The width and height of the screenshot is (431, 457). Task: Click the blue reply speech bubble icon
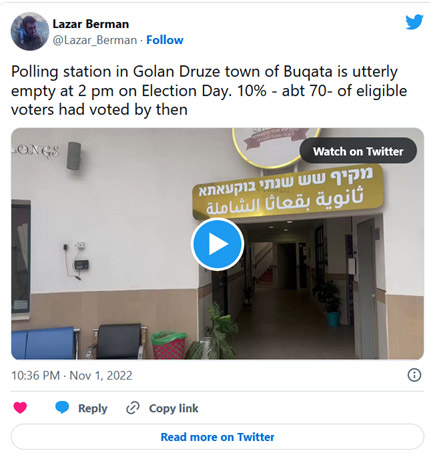62,407
